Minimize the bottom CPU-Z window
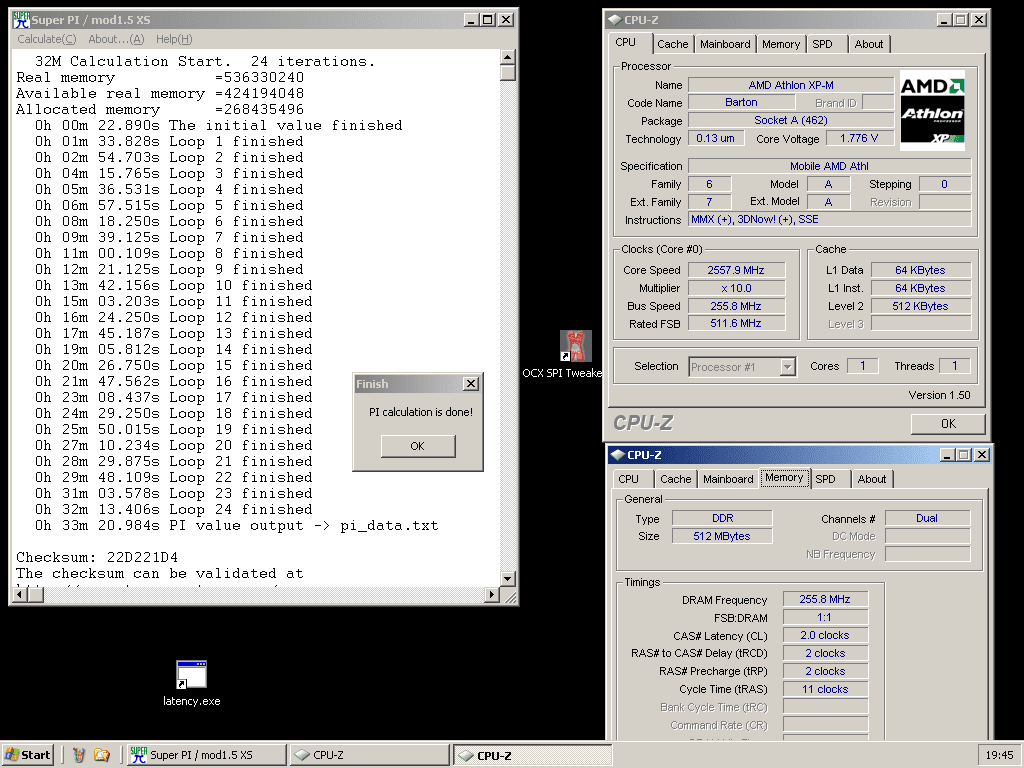The height and width of the screenshot is (768, 1024). 948,455
